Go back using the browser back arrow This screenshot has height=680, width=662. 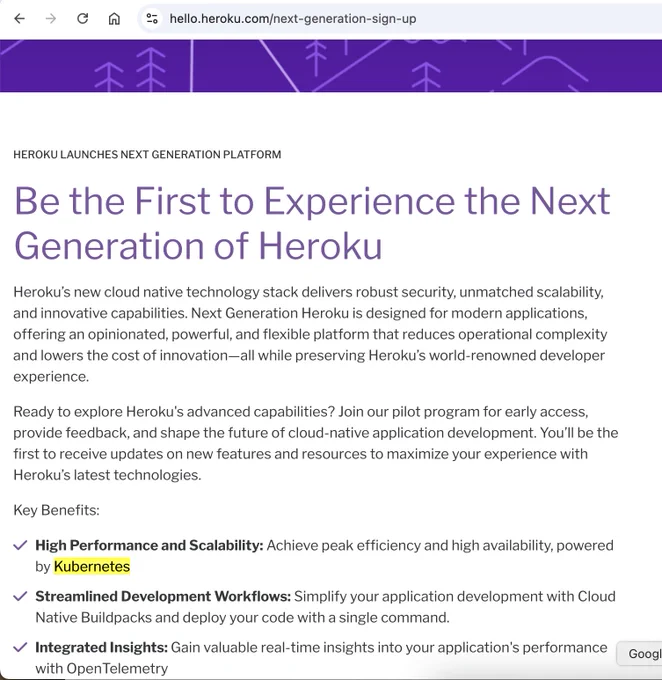20,19
